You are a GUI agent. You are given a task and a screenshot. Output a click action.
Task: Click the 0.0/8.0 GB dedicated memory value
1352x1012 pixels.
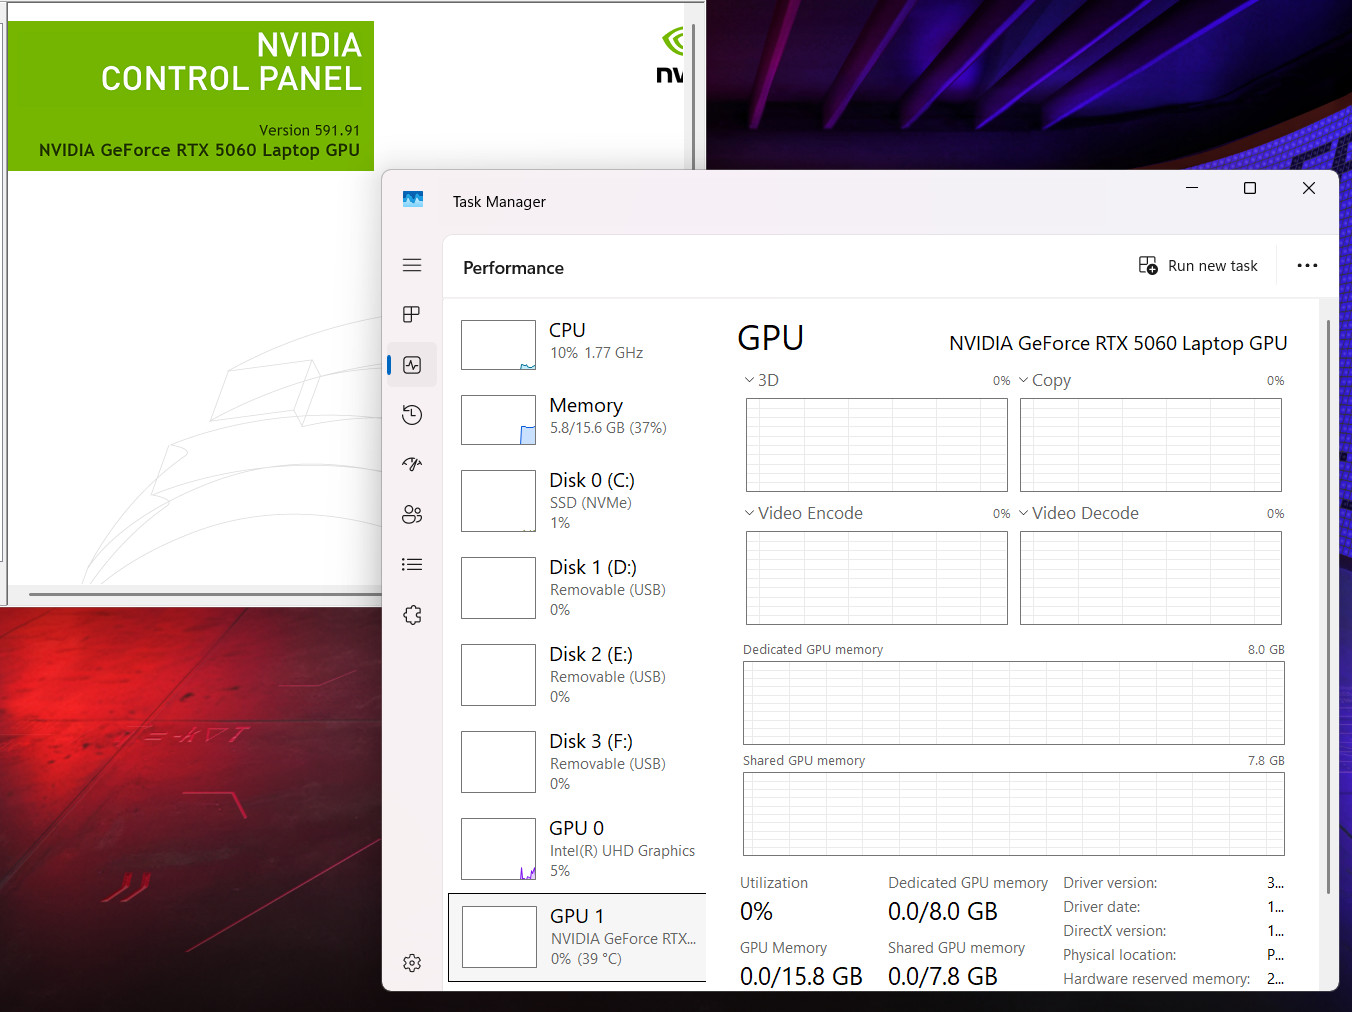coord(943,912)
